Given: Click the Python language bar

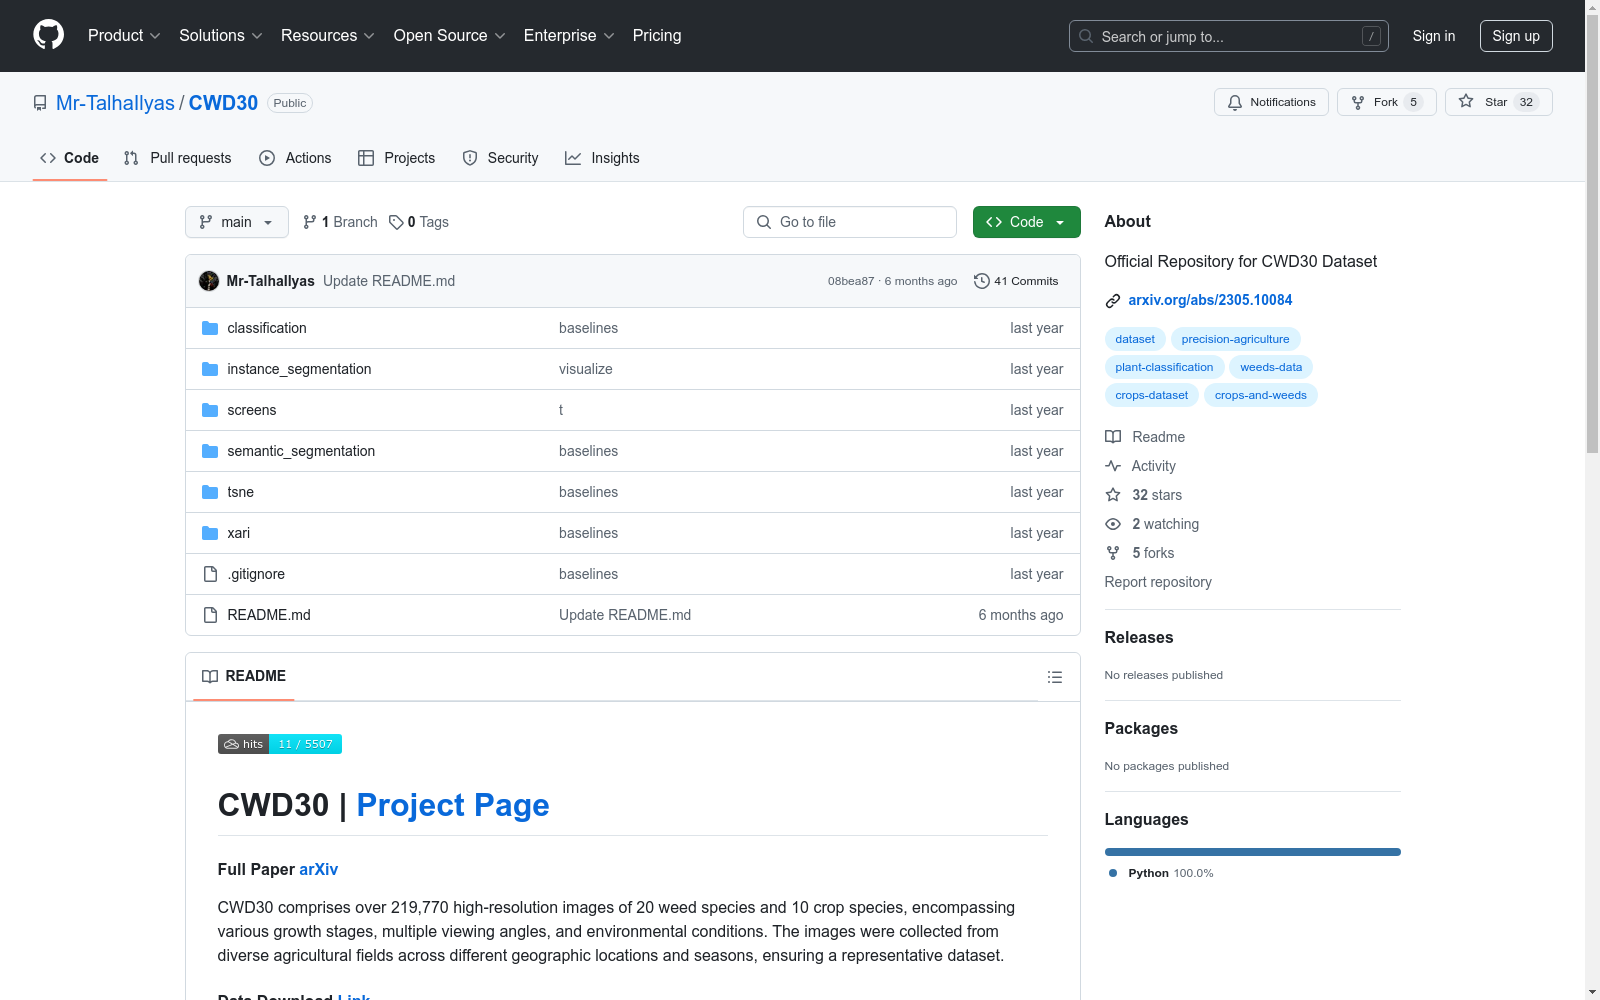Looking at the screenshot, I should tap(1253, 852).
